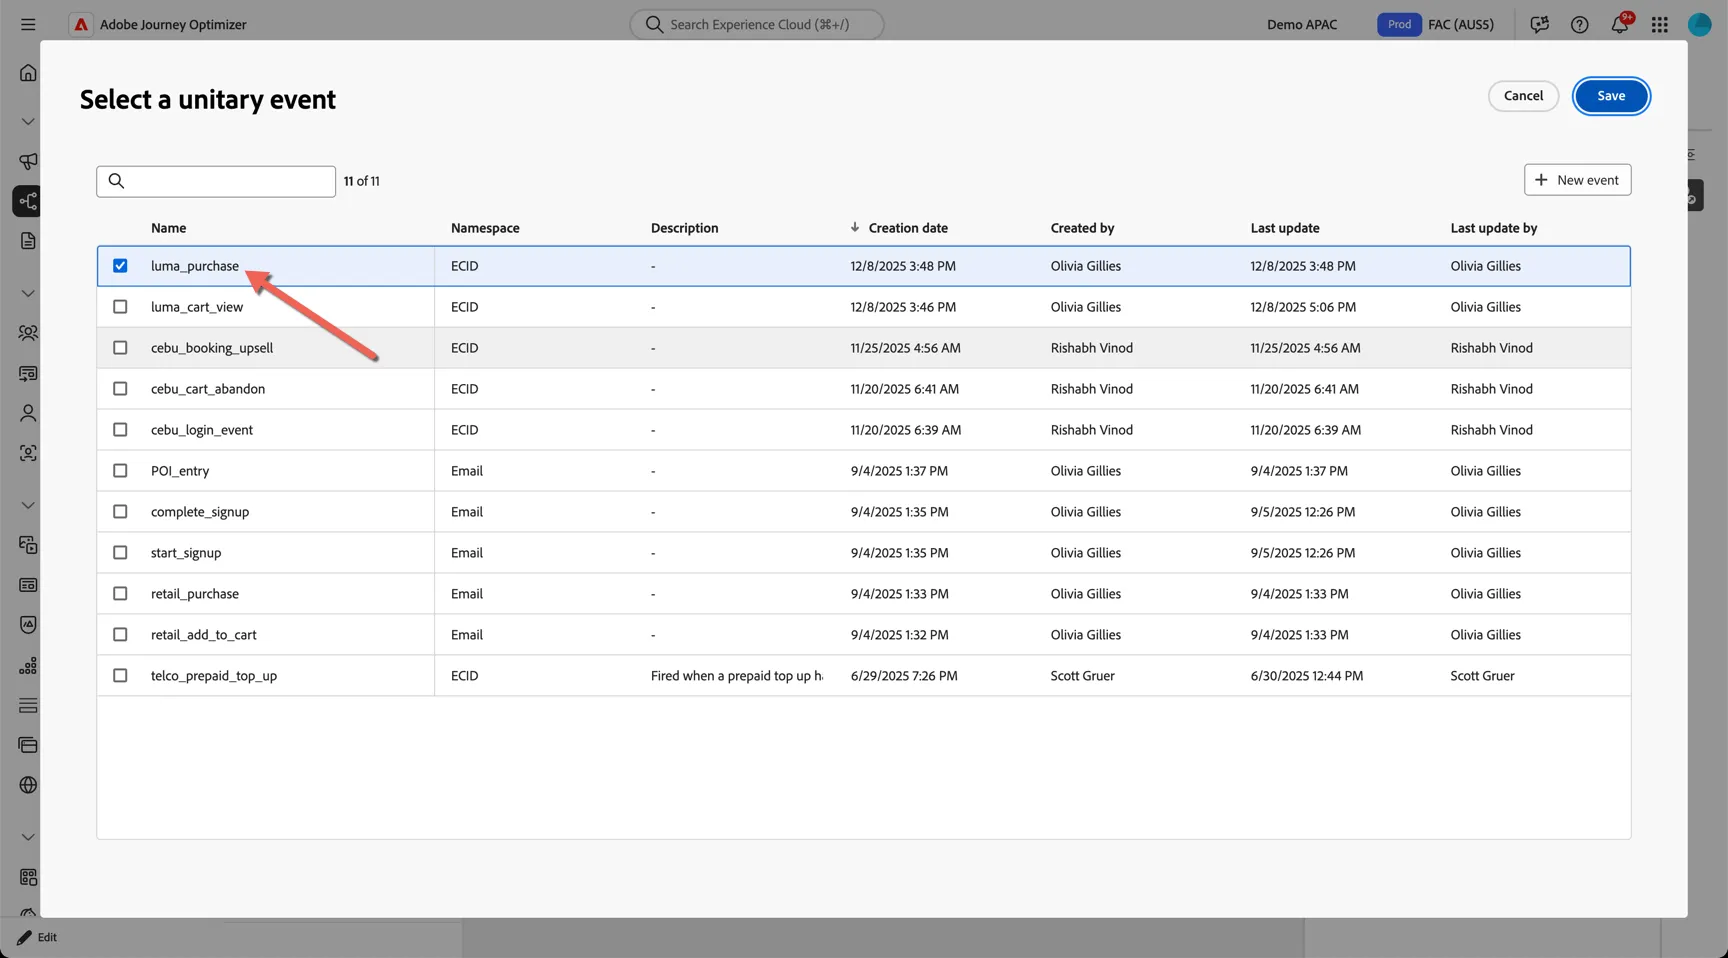
Task: Check the telco_prepaid_top_up checkbox
Action: click(x=120, y=676)
